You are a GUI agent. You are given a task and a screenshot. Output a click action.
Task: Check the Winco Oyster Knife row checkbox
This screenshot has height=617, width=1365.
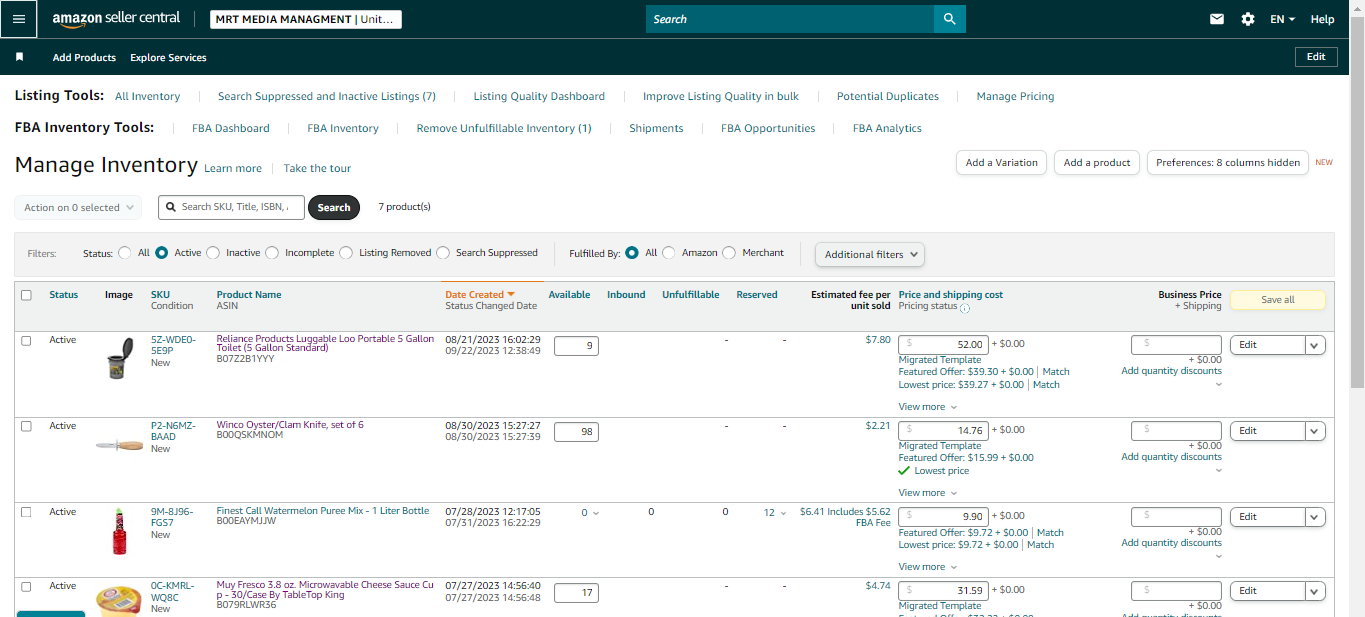(x=26, y=426)
